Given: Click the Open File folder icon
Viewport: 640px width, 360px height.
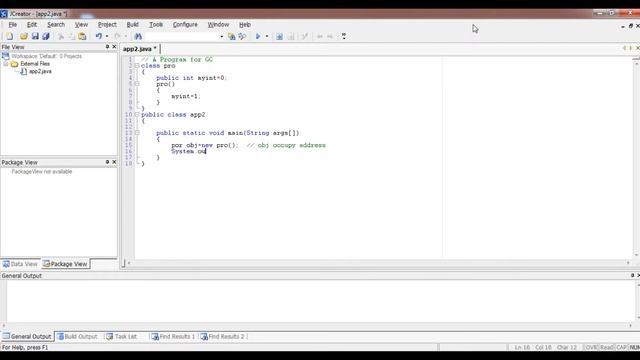Looking at the screenshot, I should (x=24, y=36).
